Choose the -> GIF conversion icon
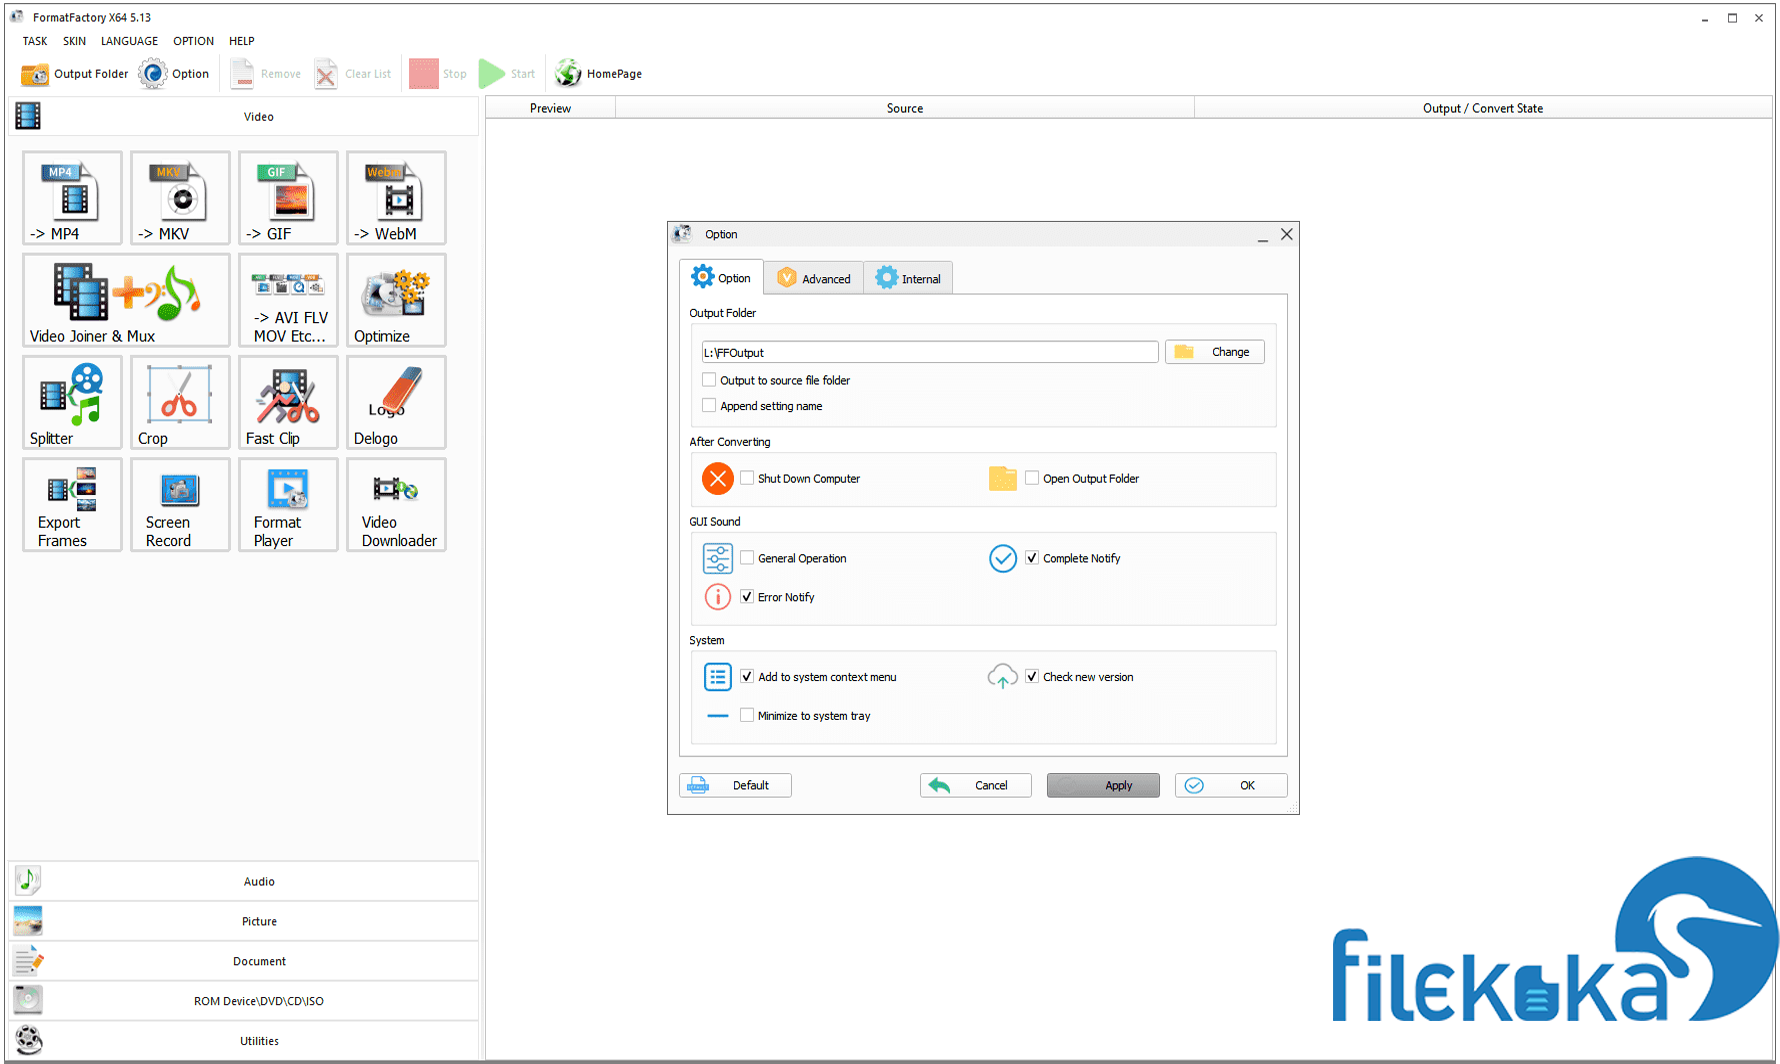Image resolution: width=1780 pixels, height=1064 pixels. coord(288,198)
